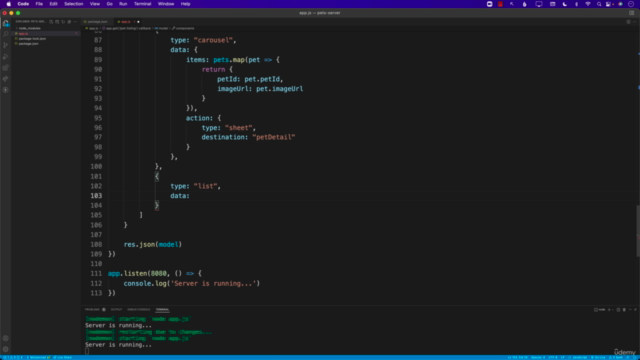Image resolution: width=640 pixels, height=360 pixels.
Task: Click the Split Editor icon
Action: [628, 22]
